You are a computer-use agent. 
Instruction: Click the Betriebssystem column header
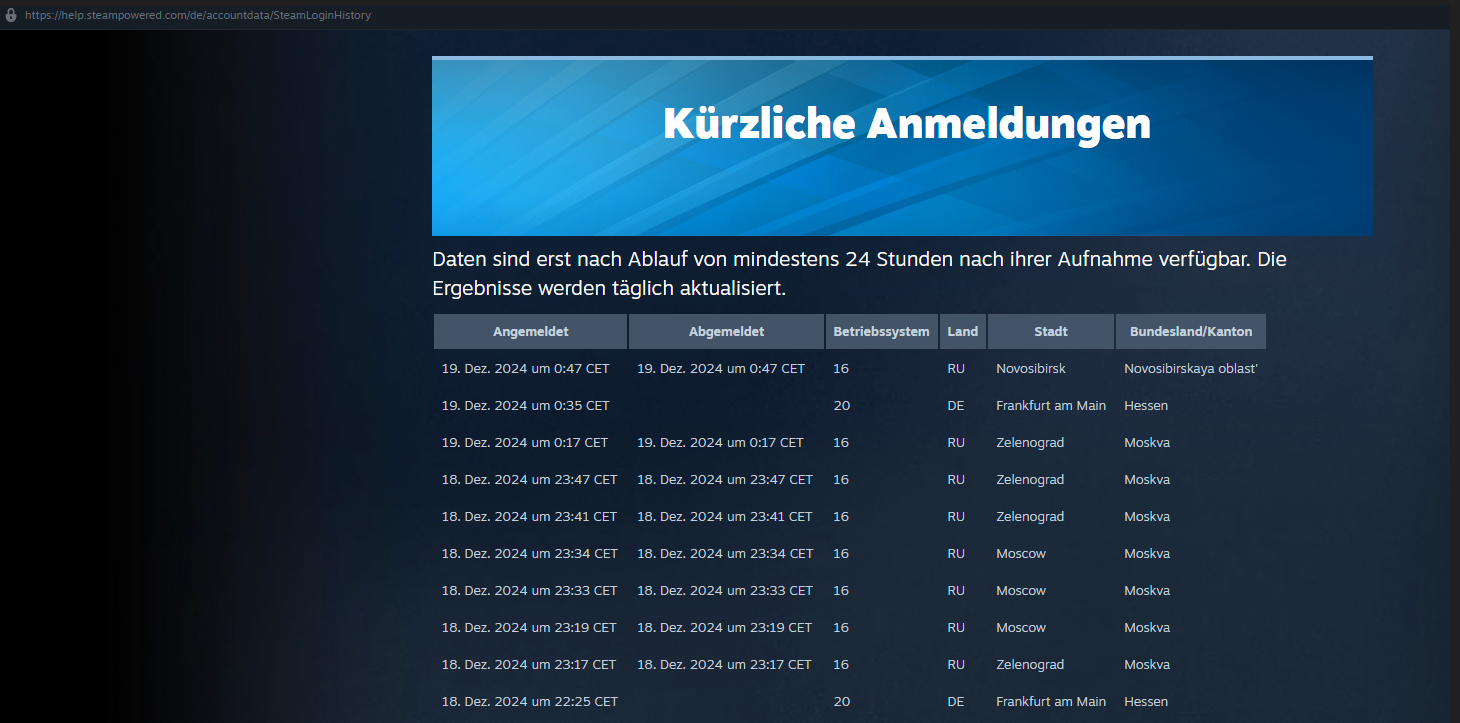[x=881, y=332]
